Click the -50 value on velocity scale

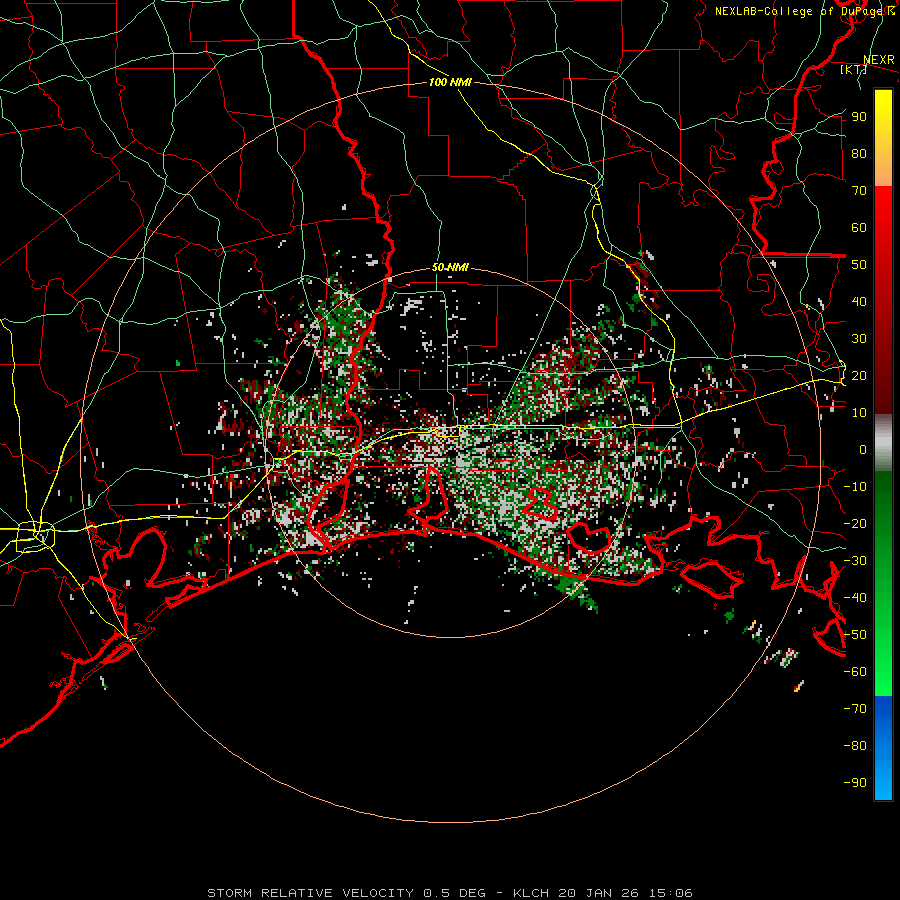click(x=855, y=635)
